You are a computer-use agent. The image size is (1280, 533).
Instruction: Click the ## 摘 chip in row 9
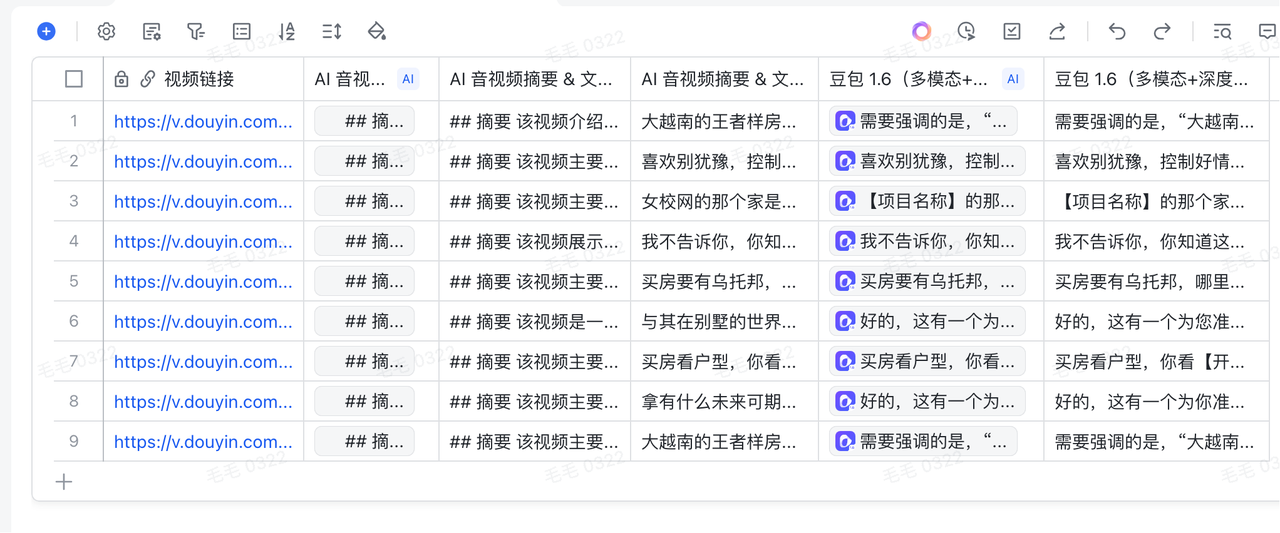364,441
